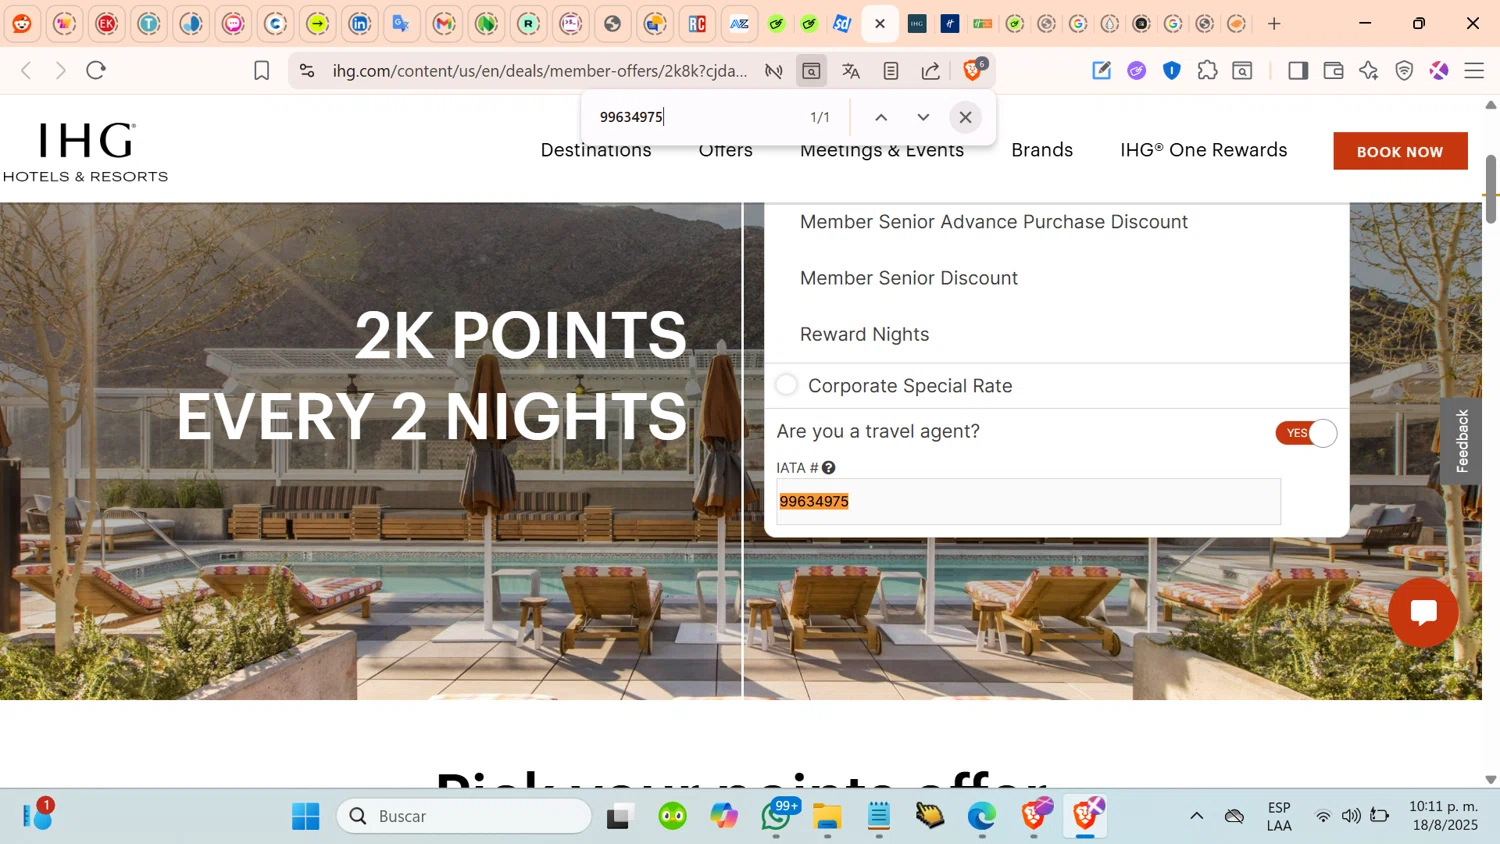Screen dimensions: 1500x844
Task: Reload the current page
Action: point(96,70)
